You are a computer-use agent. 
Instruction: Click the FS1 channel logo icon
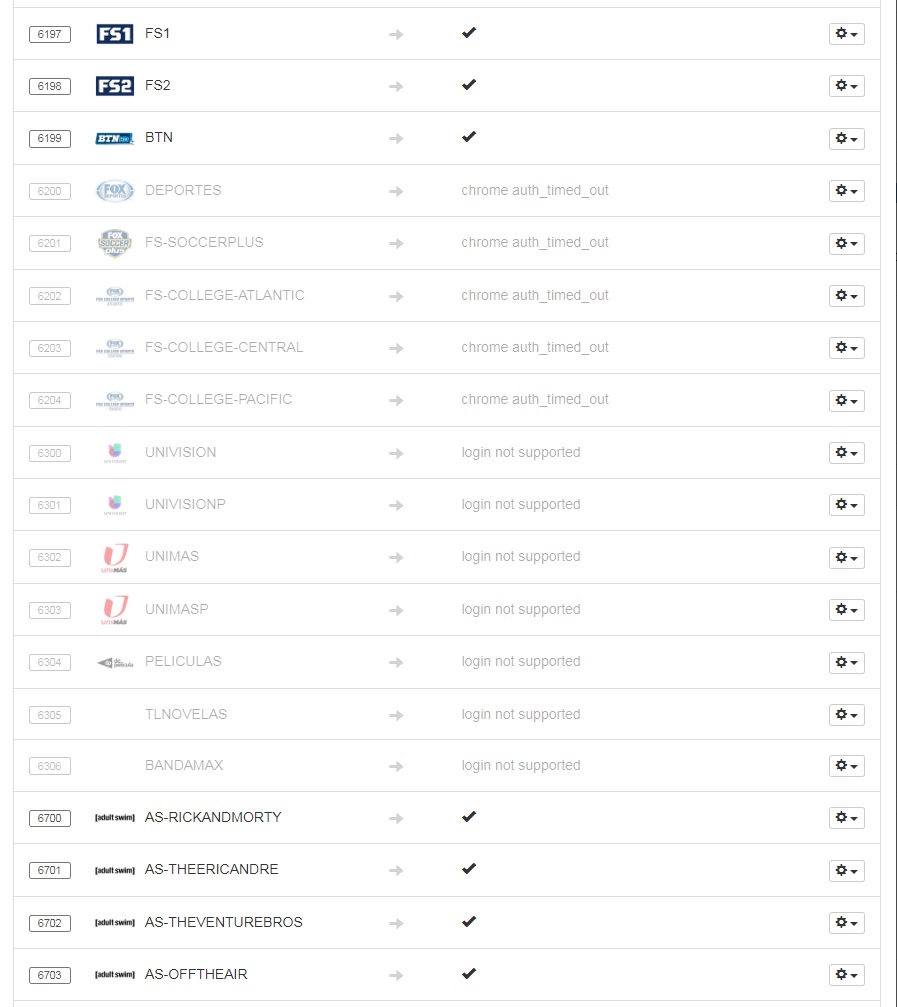pyautogui.click(x=114, y=34)
